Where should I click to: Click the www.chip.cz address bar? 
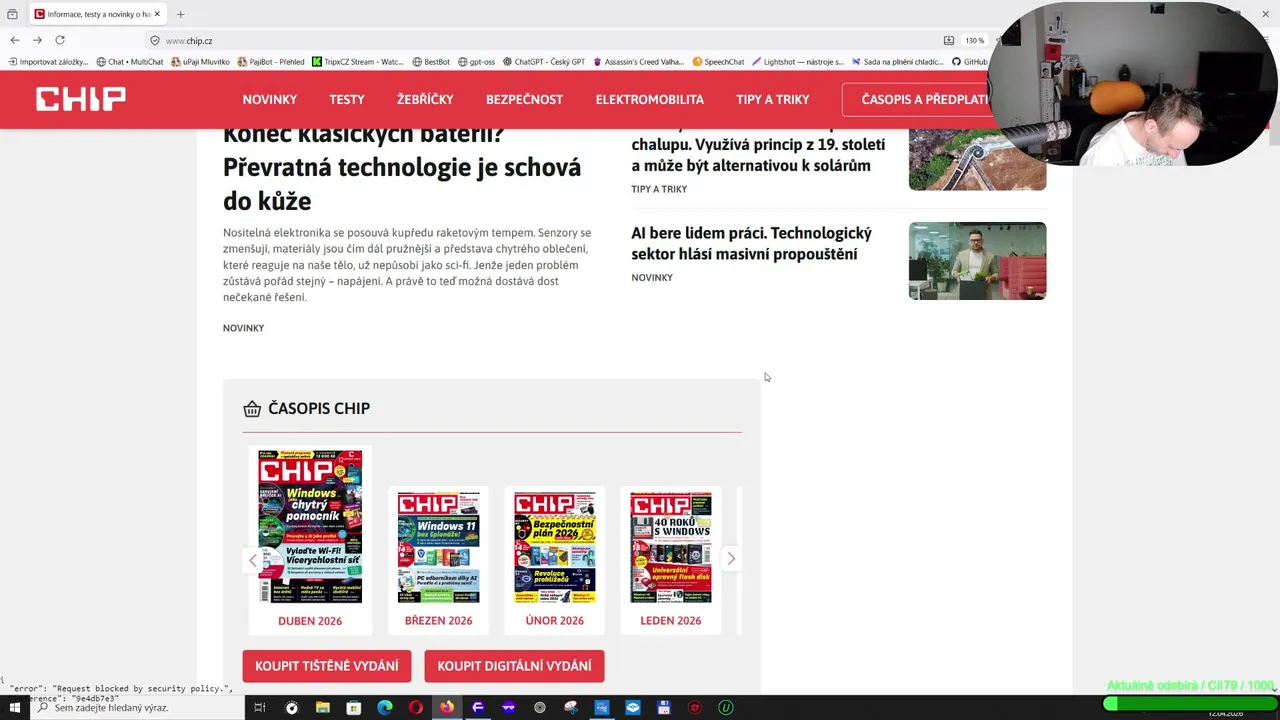pyautogui.click(x=540, y=41)
